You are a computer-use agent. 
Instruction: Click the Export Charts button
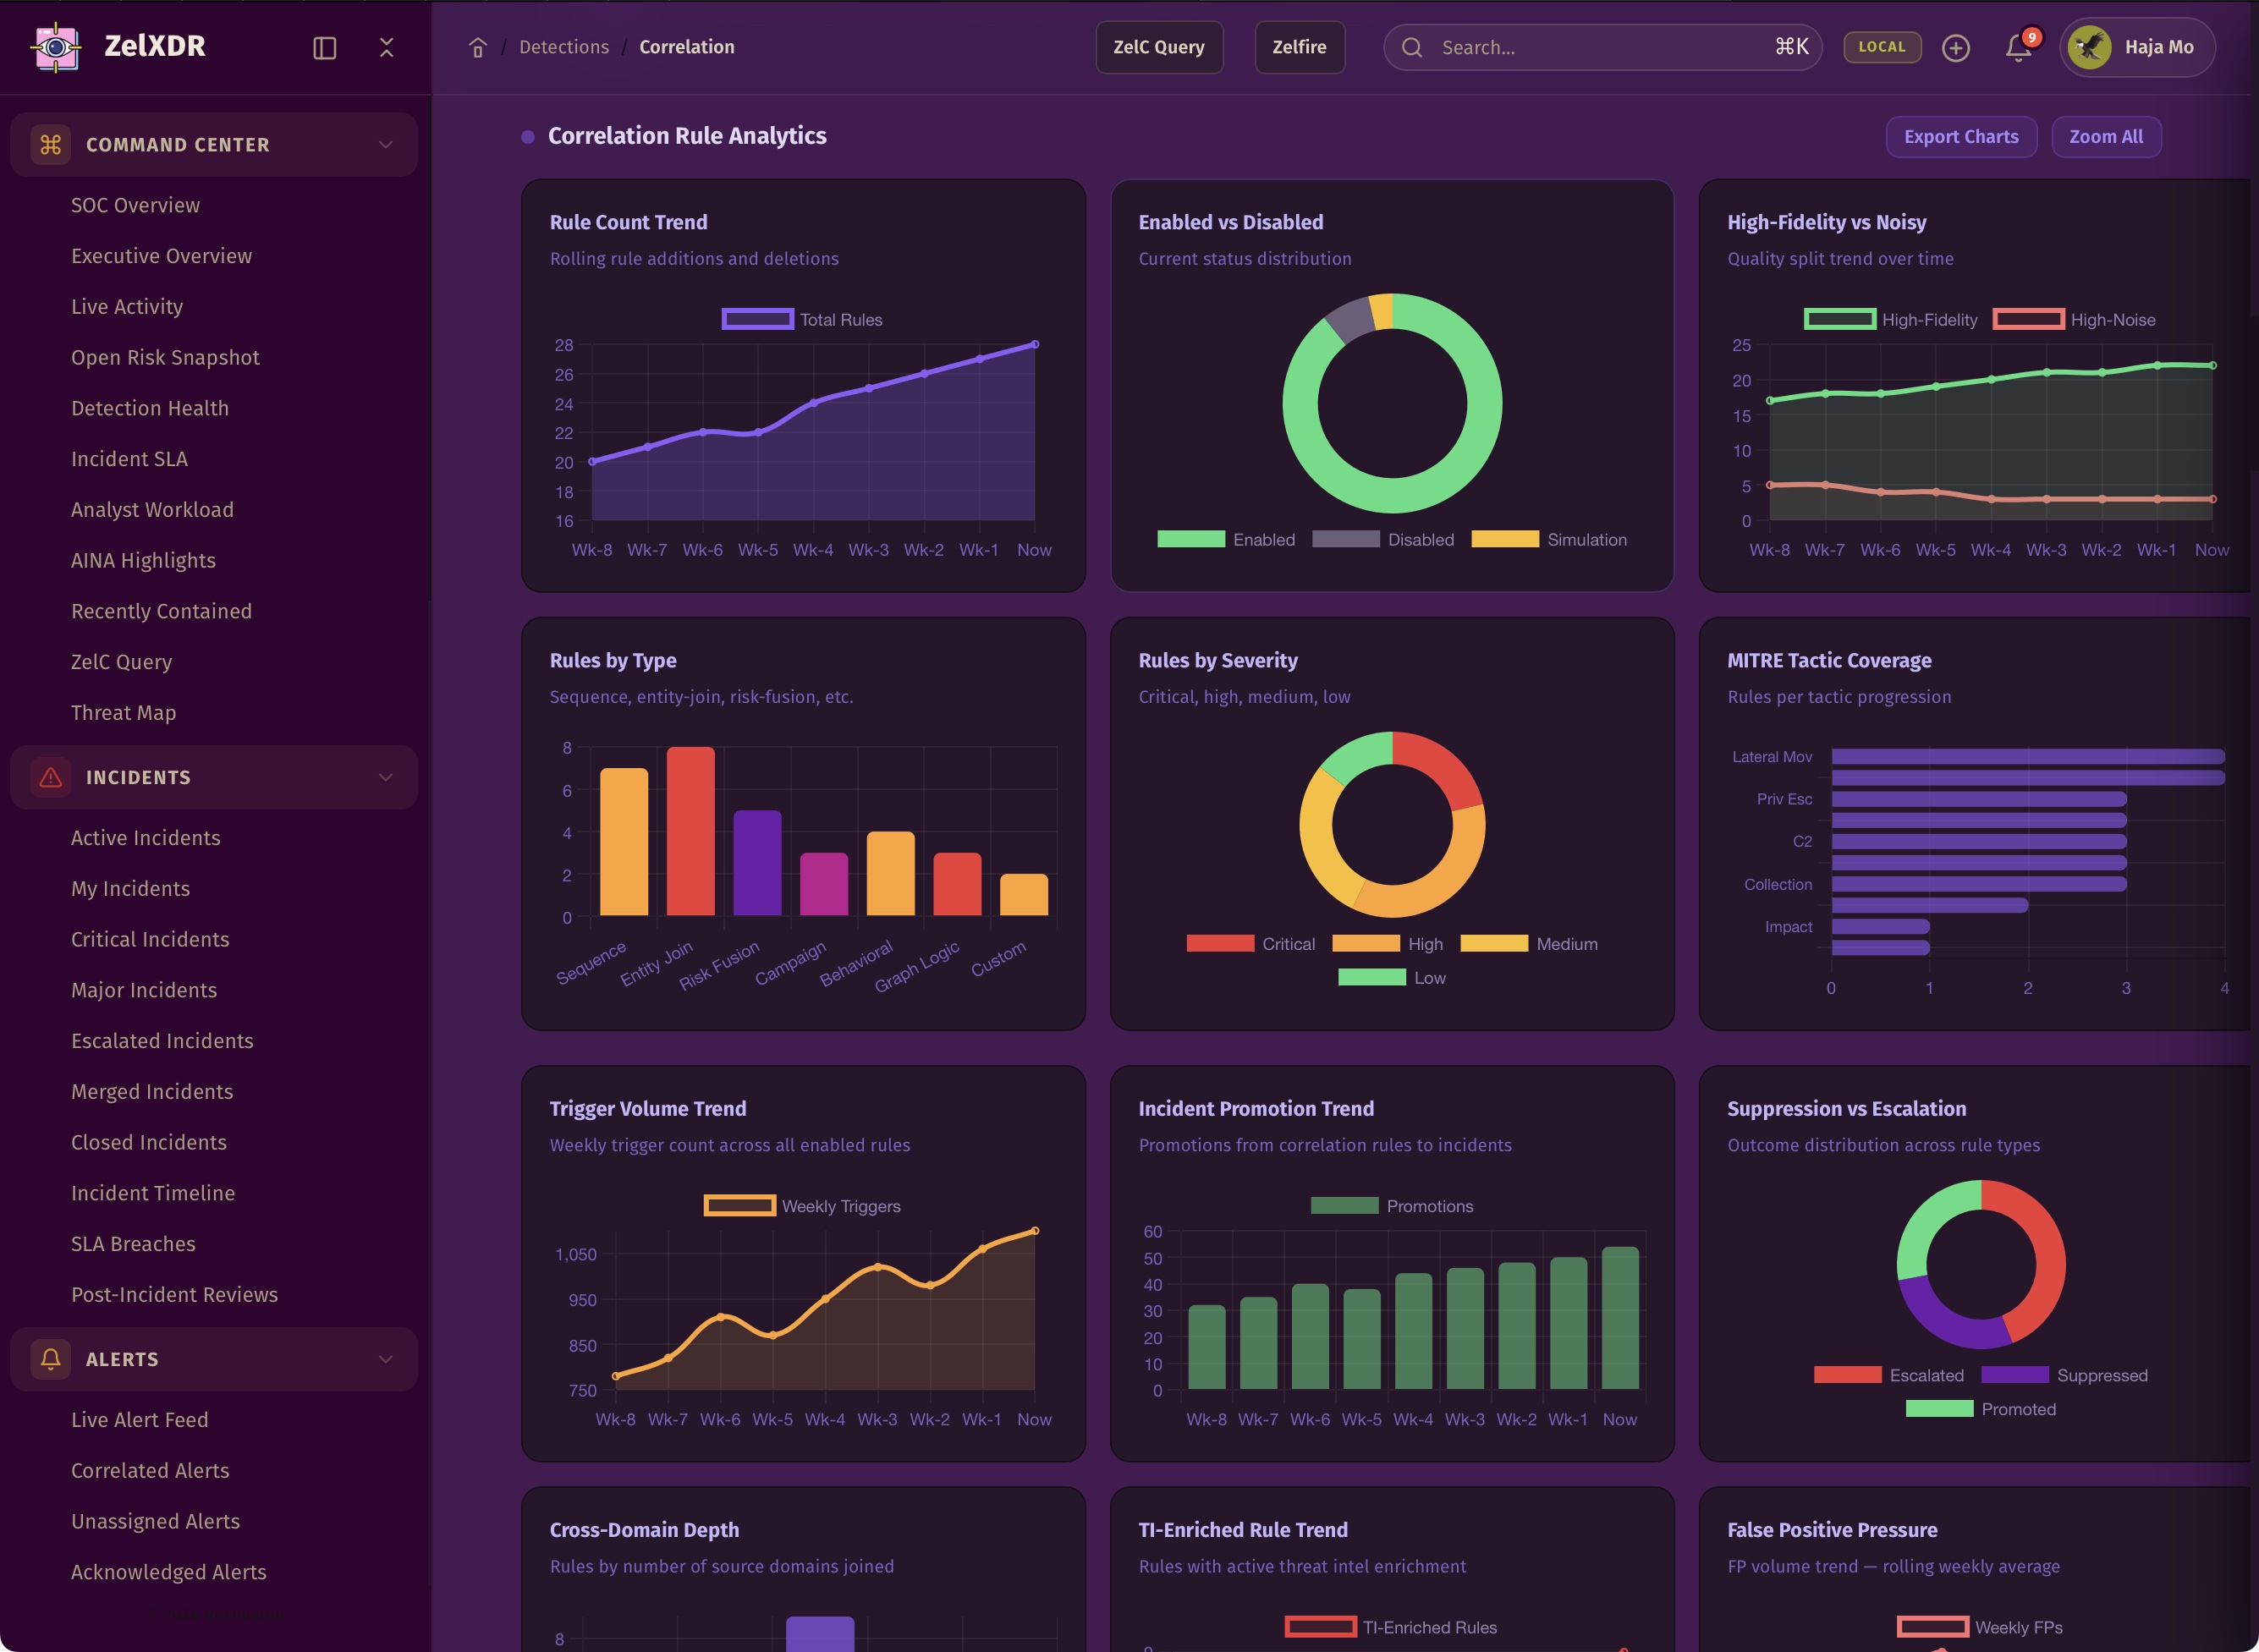[x=1960, y=137]
